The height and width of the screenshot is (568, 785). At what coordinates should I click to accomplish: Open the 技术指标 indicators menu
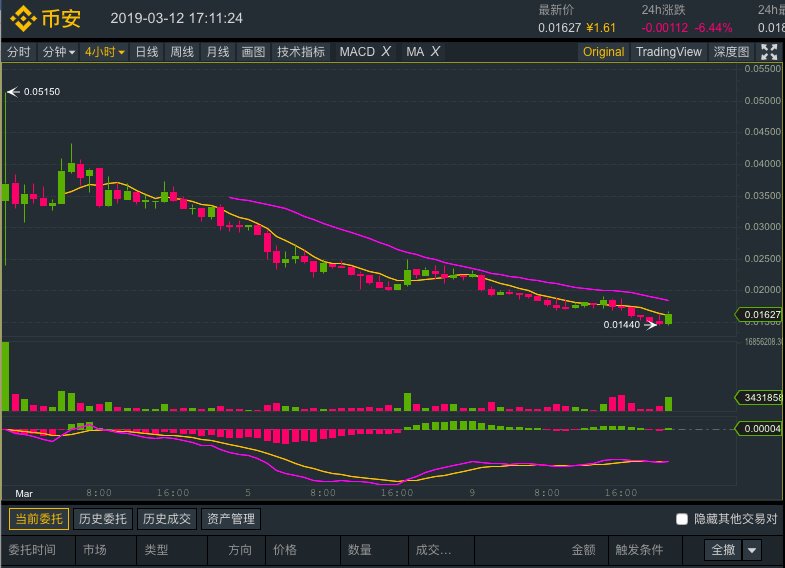[301, 52]
